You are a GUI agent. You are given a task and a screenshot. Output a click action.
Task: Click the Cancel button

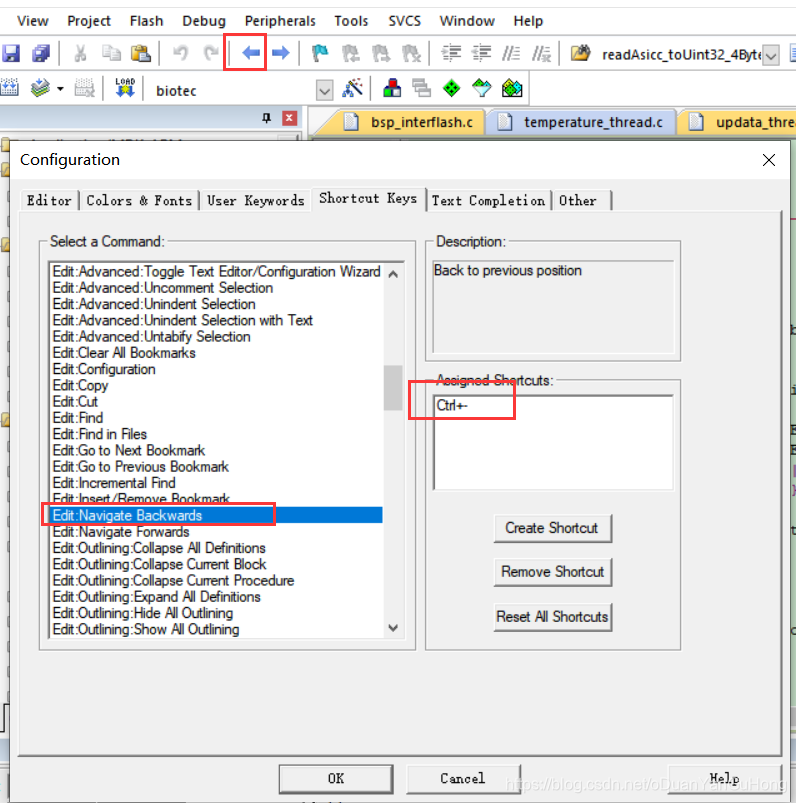pyautogui.click(x=463, y=779)
